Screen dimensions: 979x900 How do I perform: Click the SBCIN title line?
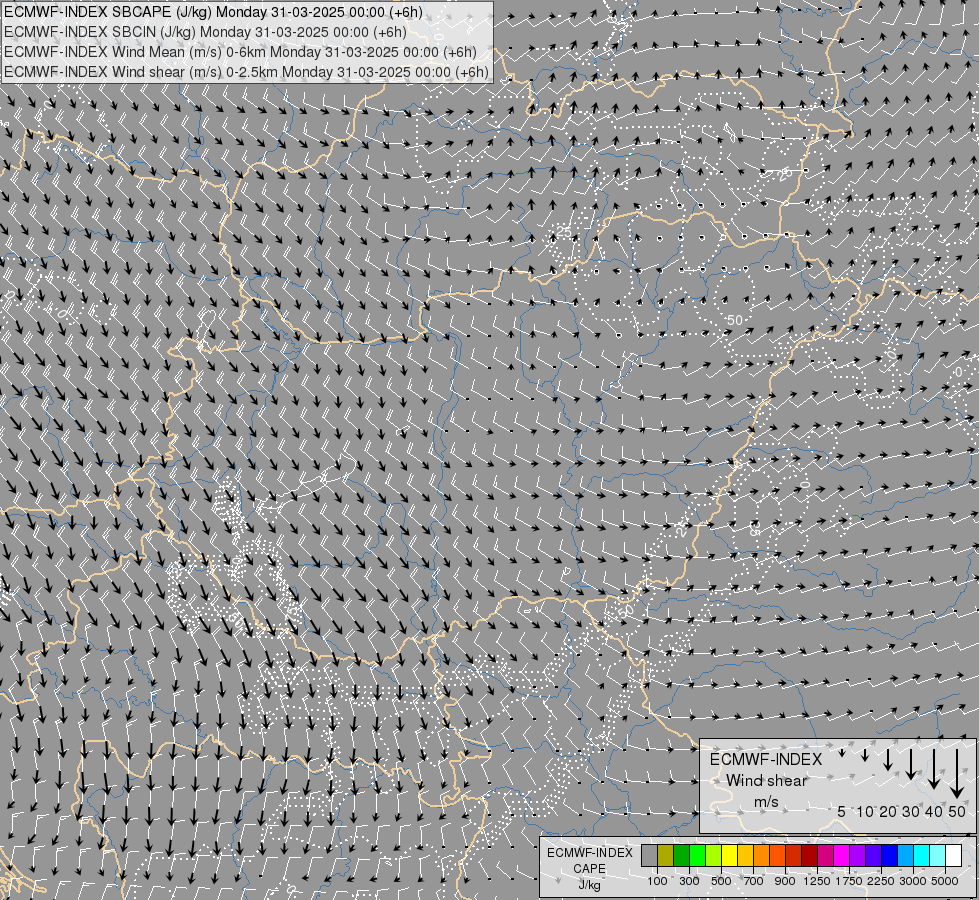click(205, 32)
